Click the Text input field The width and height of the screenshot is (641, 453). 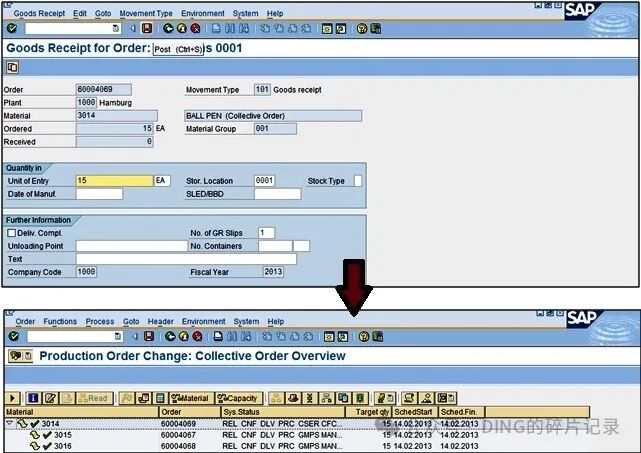186,259
